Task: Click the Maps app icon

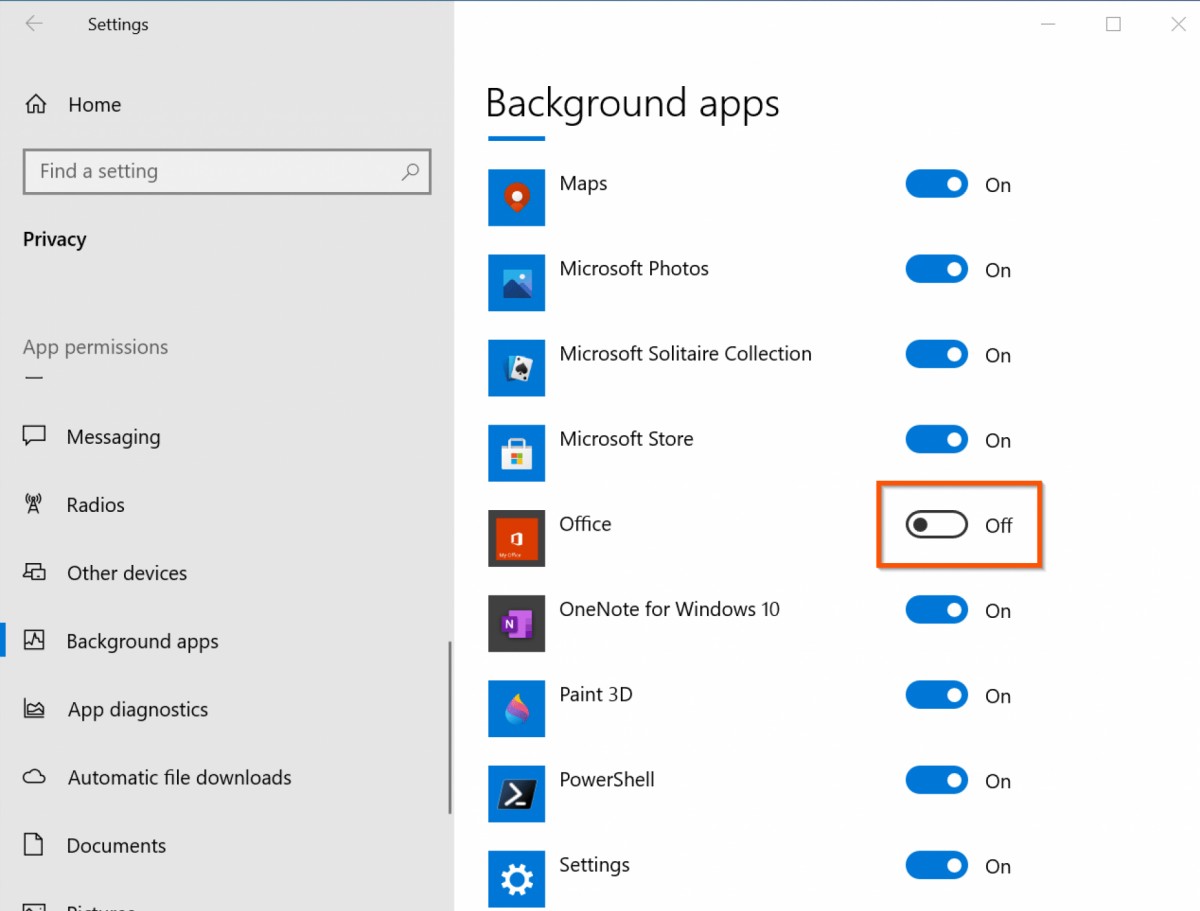Action: [516, 197]
